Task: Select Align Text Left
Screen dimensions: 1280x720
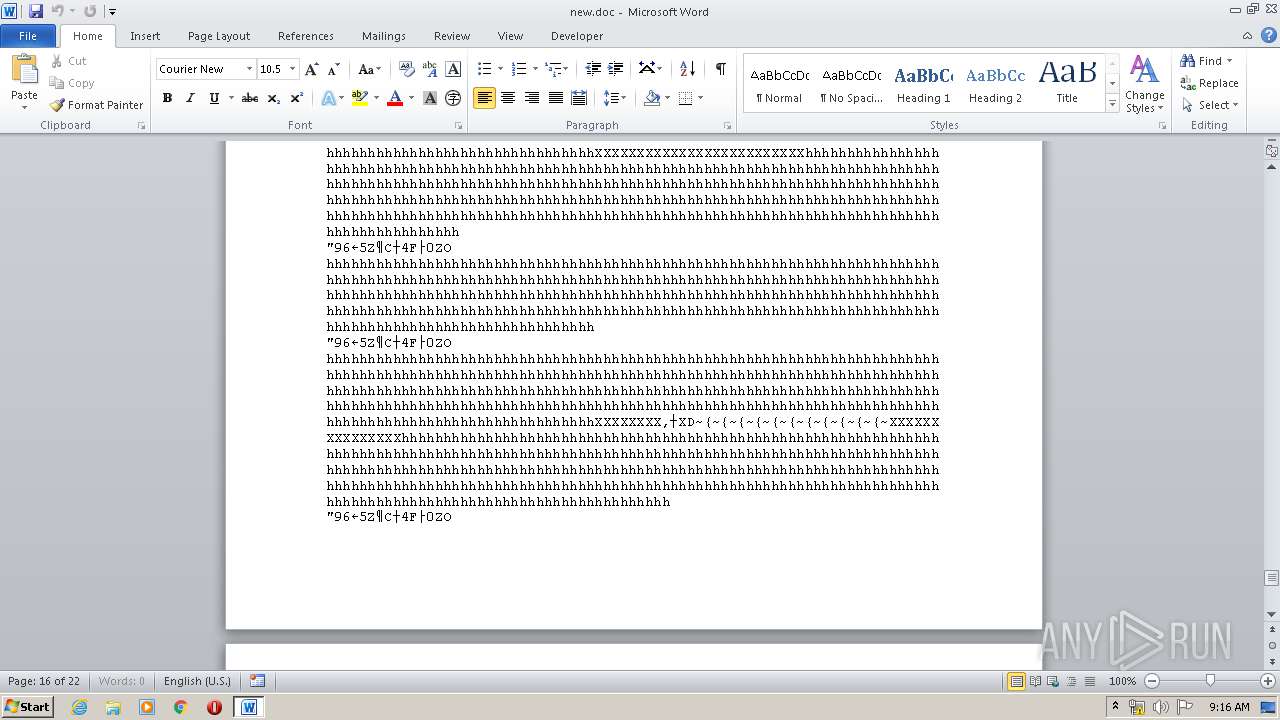Action: pyautogui.click(x=484, y=98)
